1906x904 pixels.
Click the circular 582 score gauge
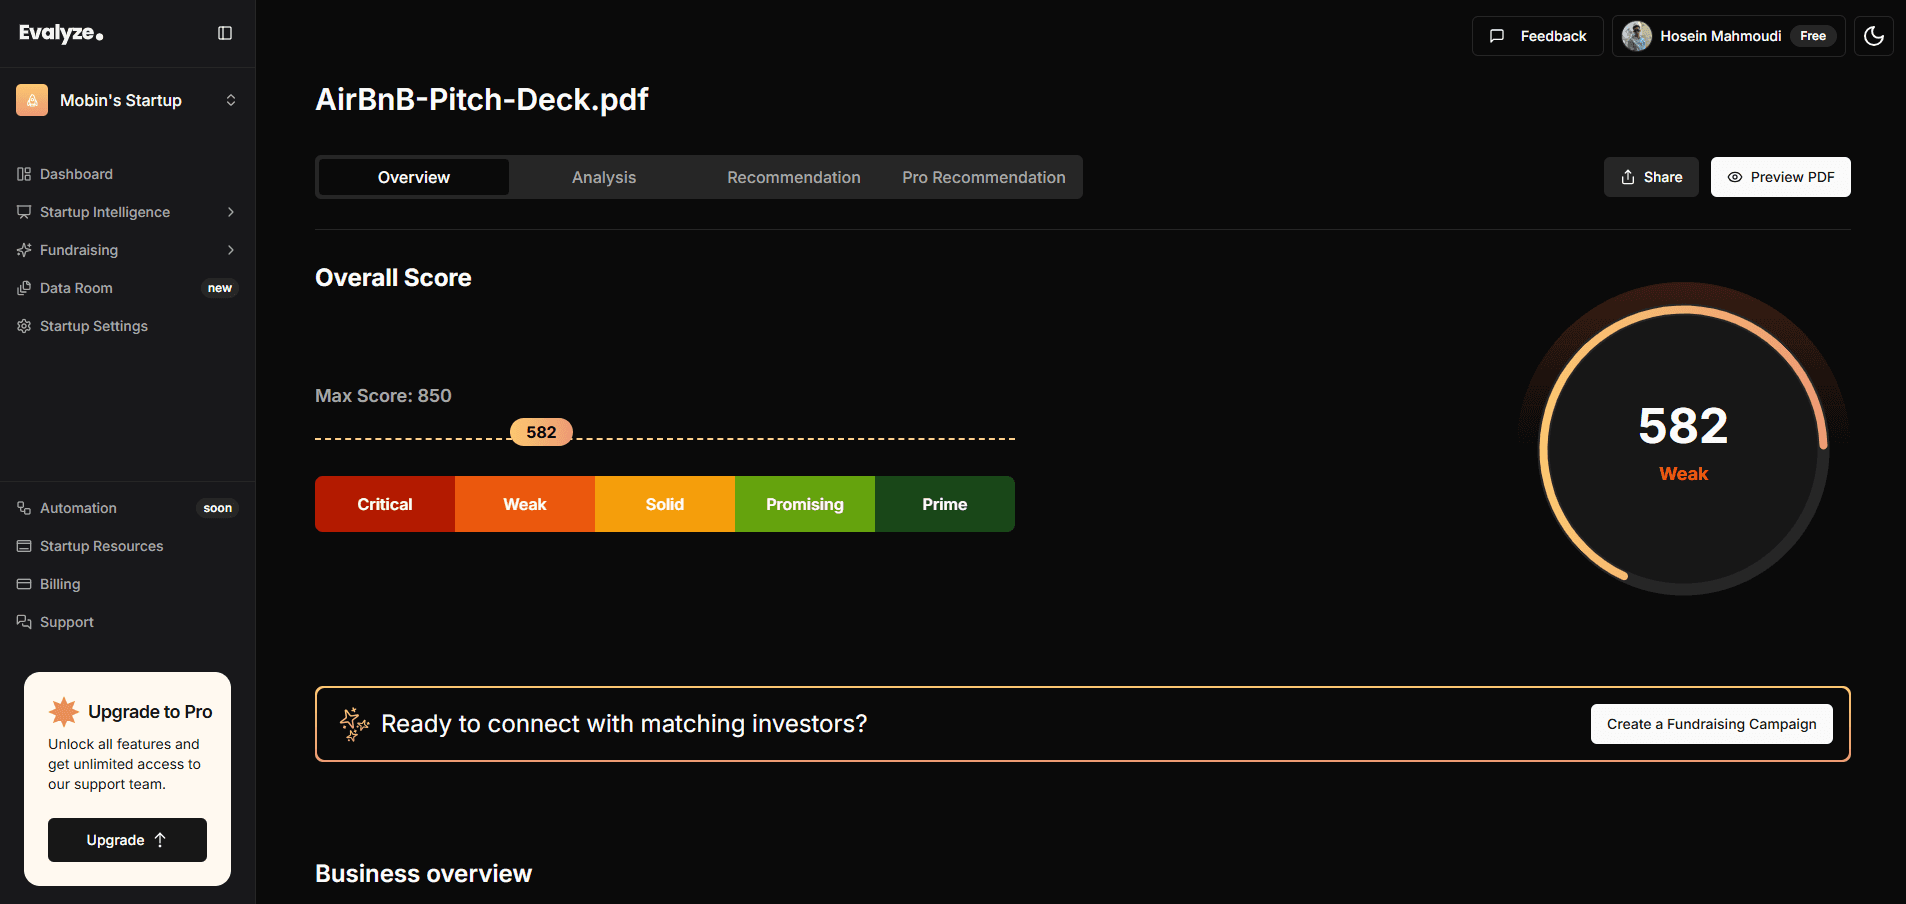pos(1684,450)
